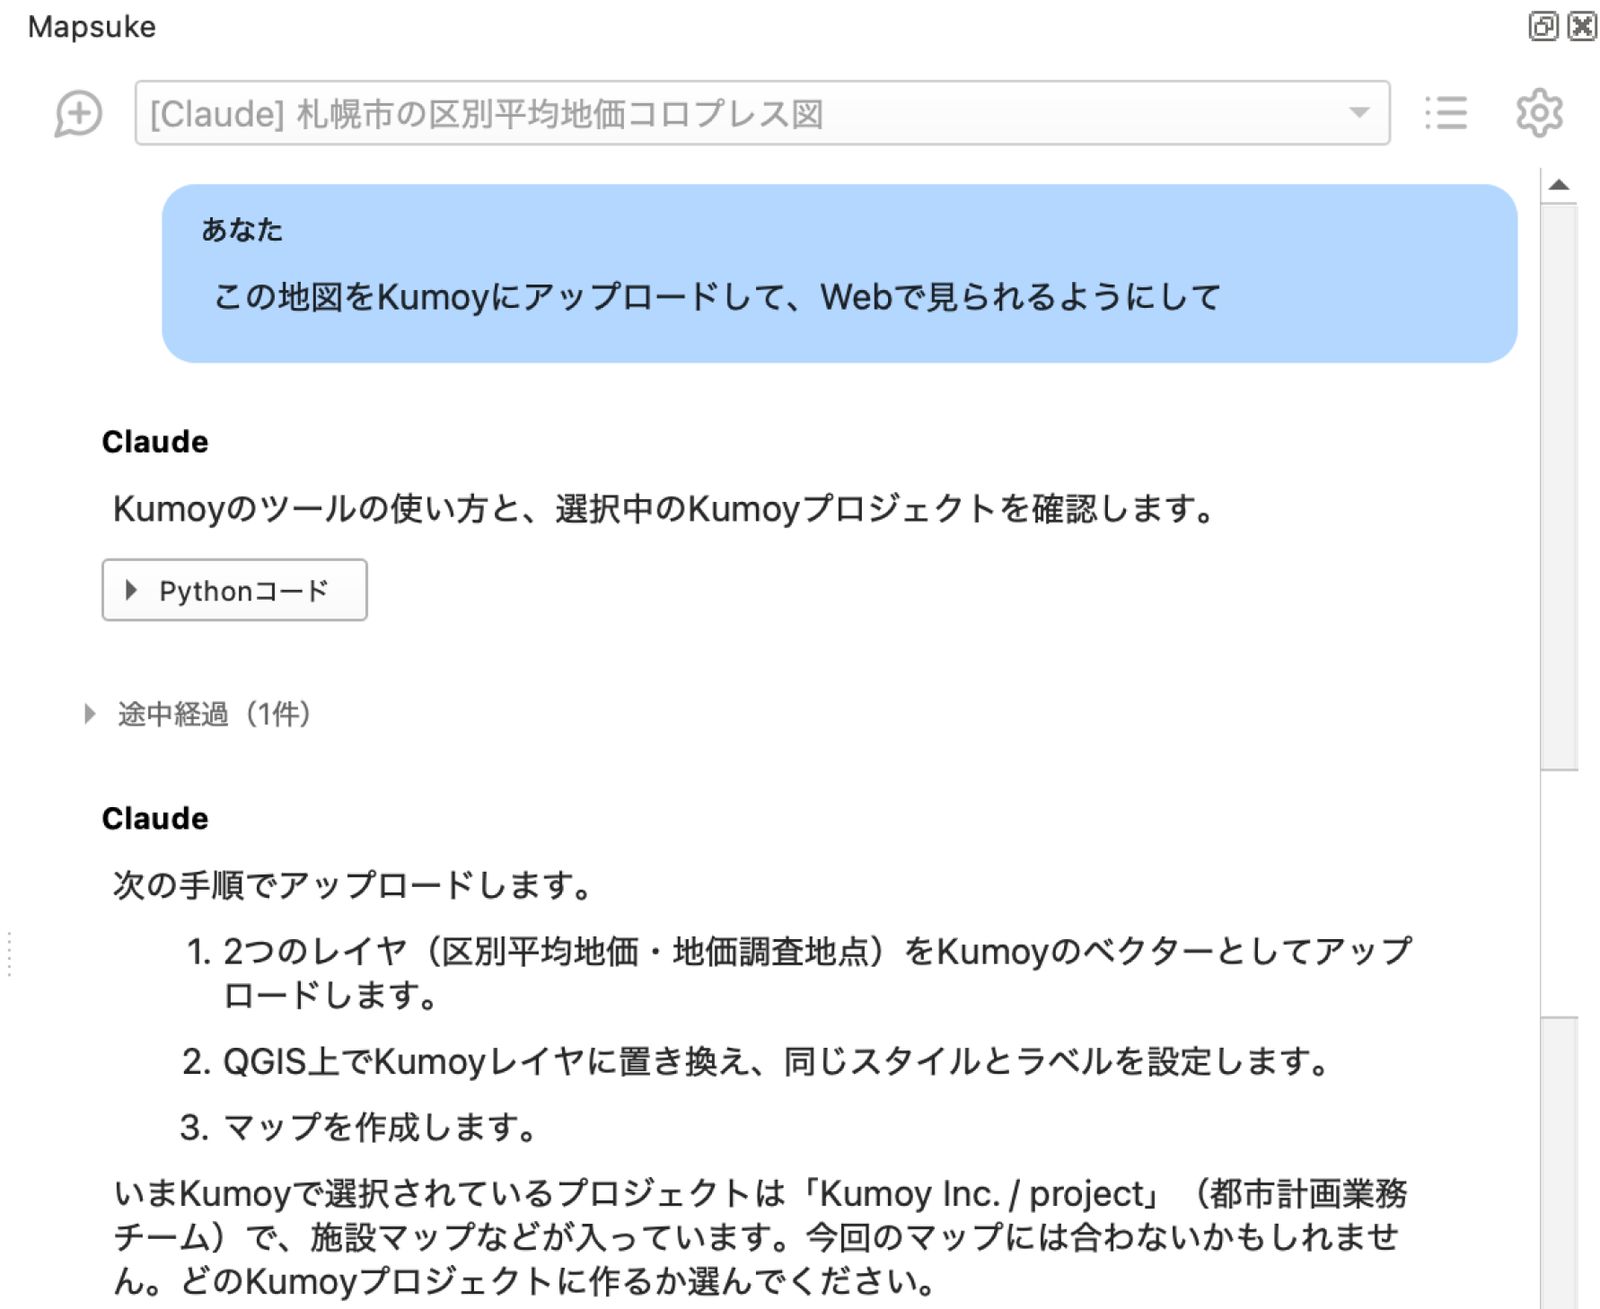The image size is (1600, 1309).
Task: Click the paragraph starting いまKumoyで選択されている
Action: click(x=760, y=1237)
